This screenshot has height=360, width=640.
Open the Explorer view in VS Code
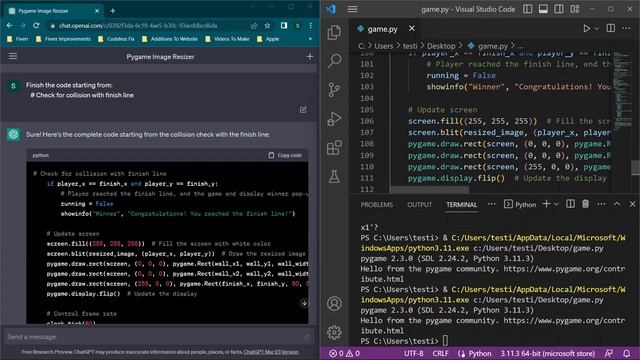tap(334, 32)
